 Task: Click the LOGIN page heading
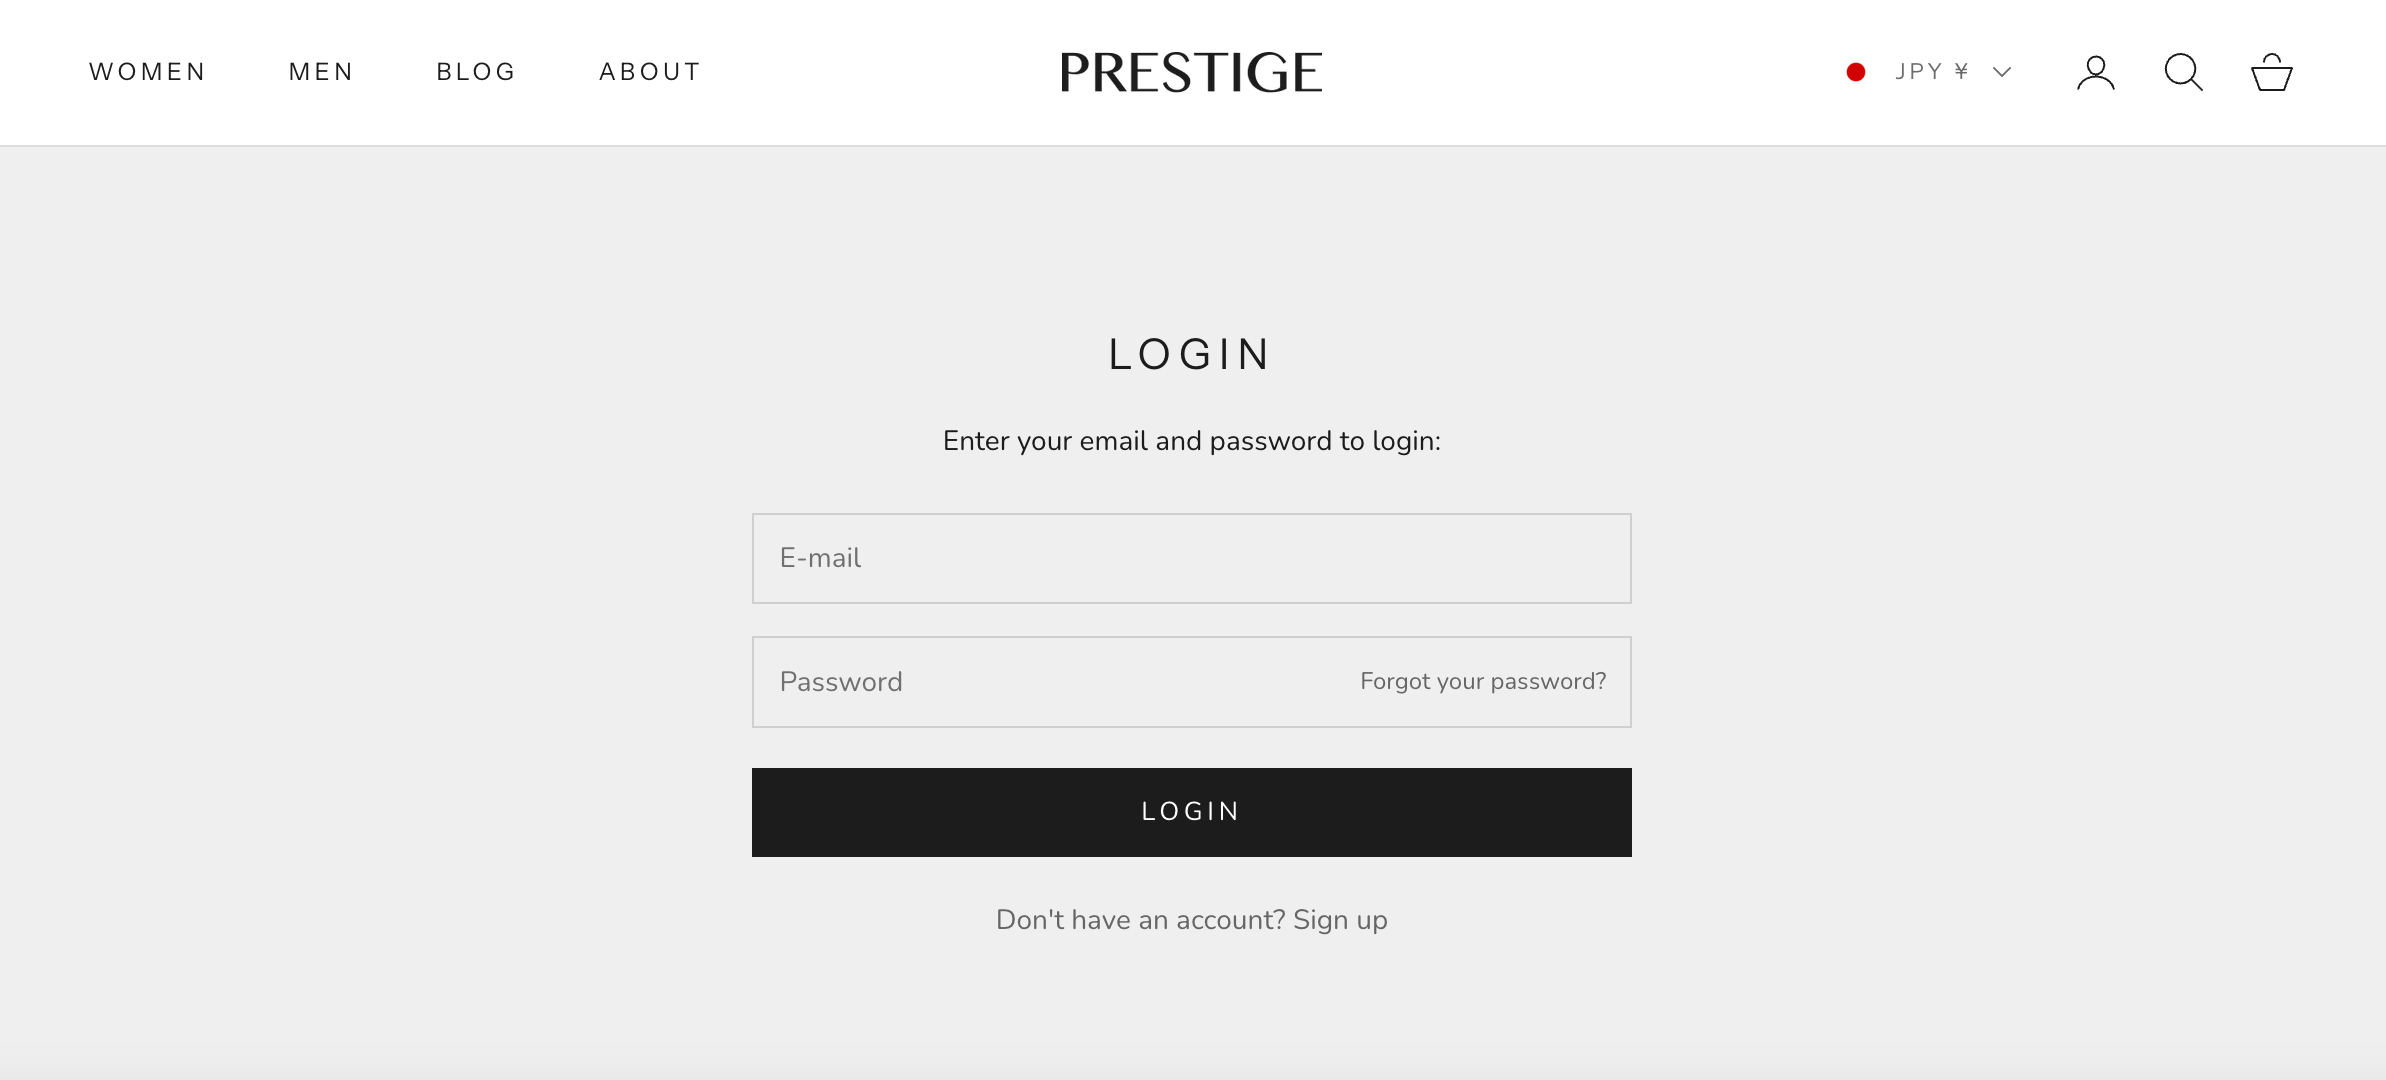1190,354
